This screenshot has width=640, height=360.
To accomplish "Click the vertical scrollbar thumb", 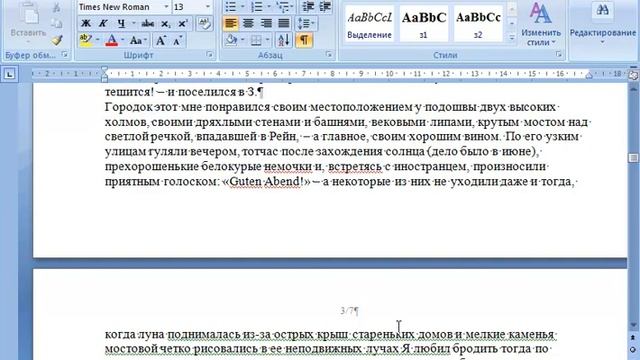I will pos(633,158).
